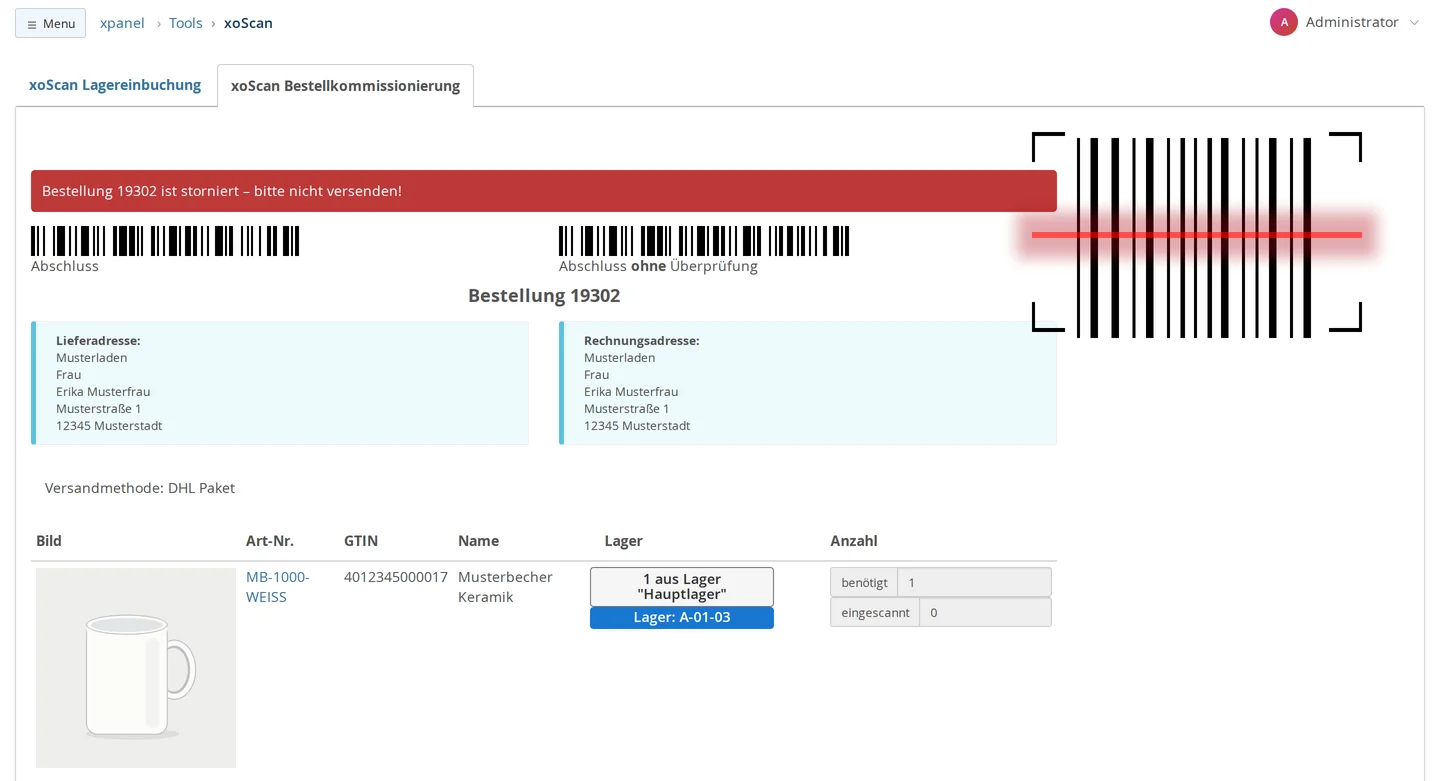Click the Lager column header
This screenshot has height=781, width=1432.
pyautogui.click(x=623, y=541)
